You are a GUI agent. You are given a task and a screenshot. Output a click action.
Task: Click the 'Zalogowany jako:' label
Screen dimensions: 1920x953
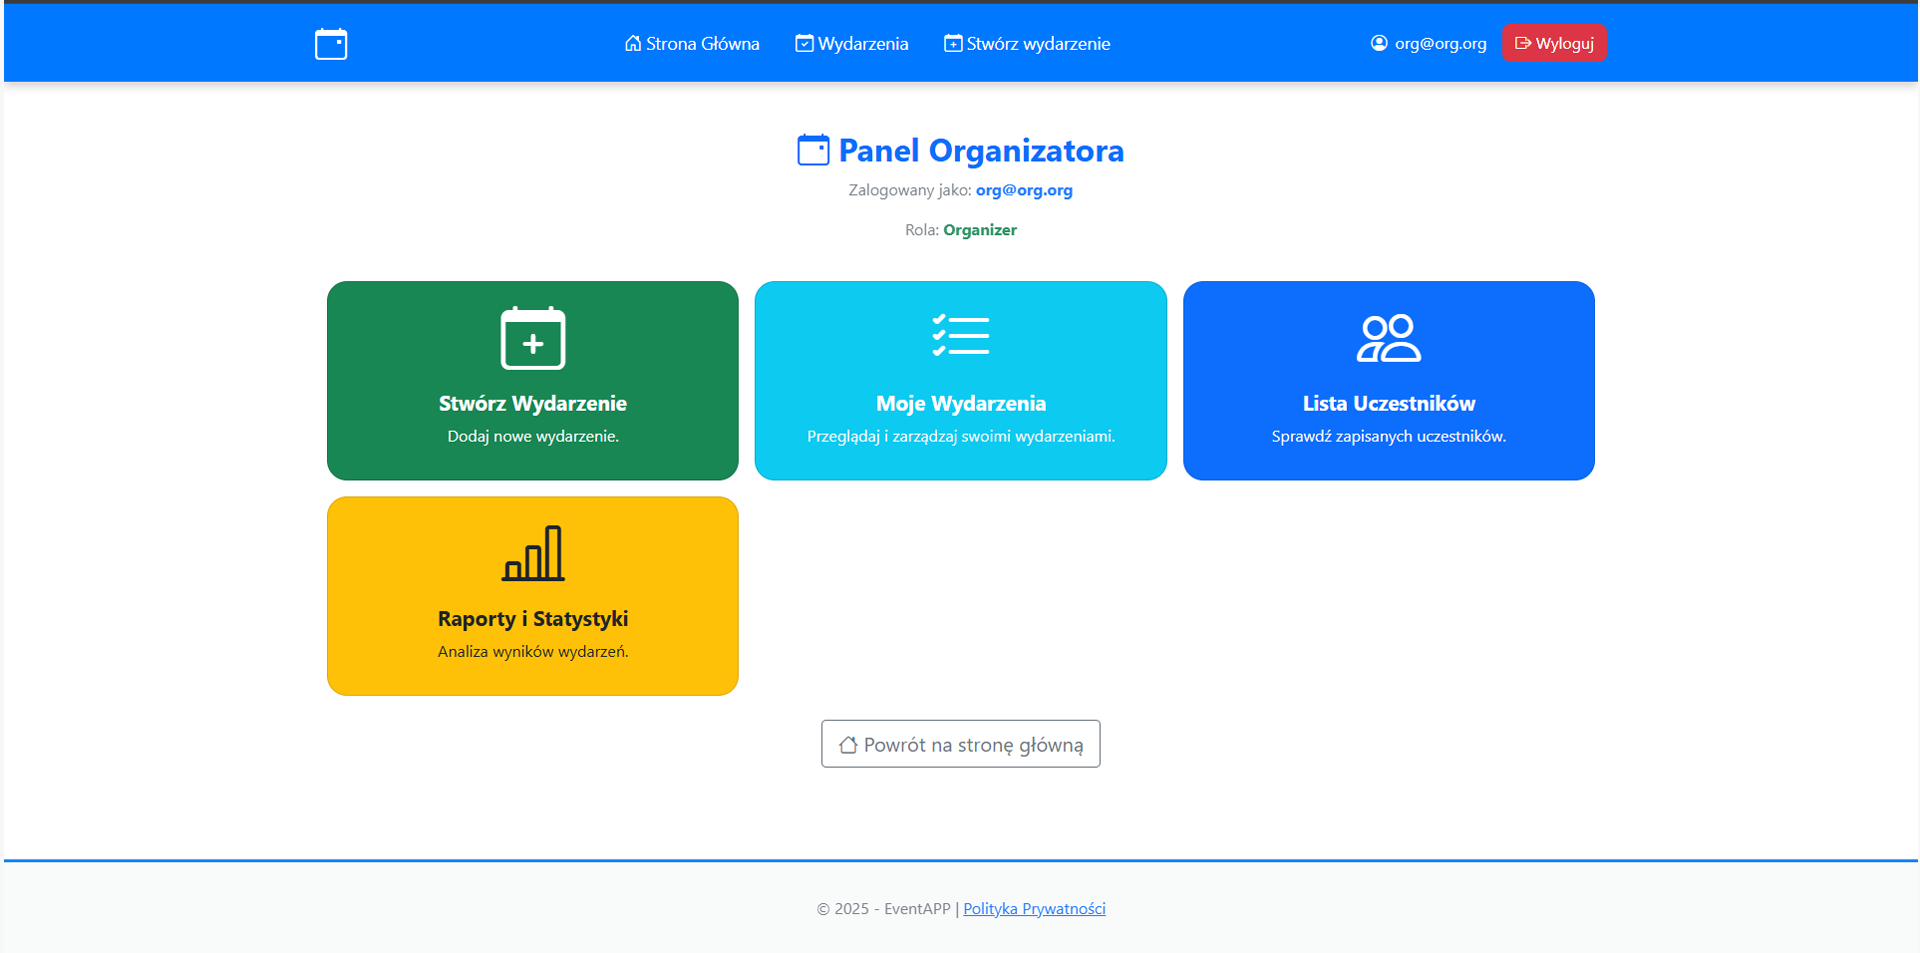tap(910, 190)
